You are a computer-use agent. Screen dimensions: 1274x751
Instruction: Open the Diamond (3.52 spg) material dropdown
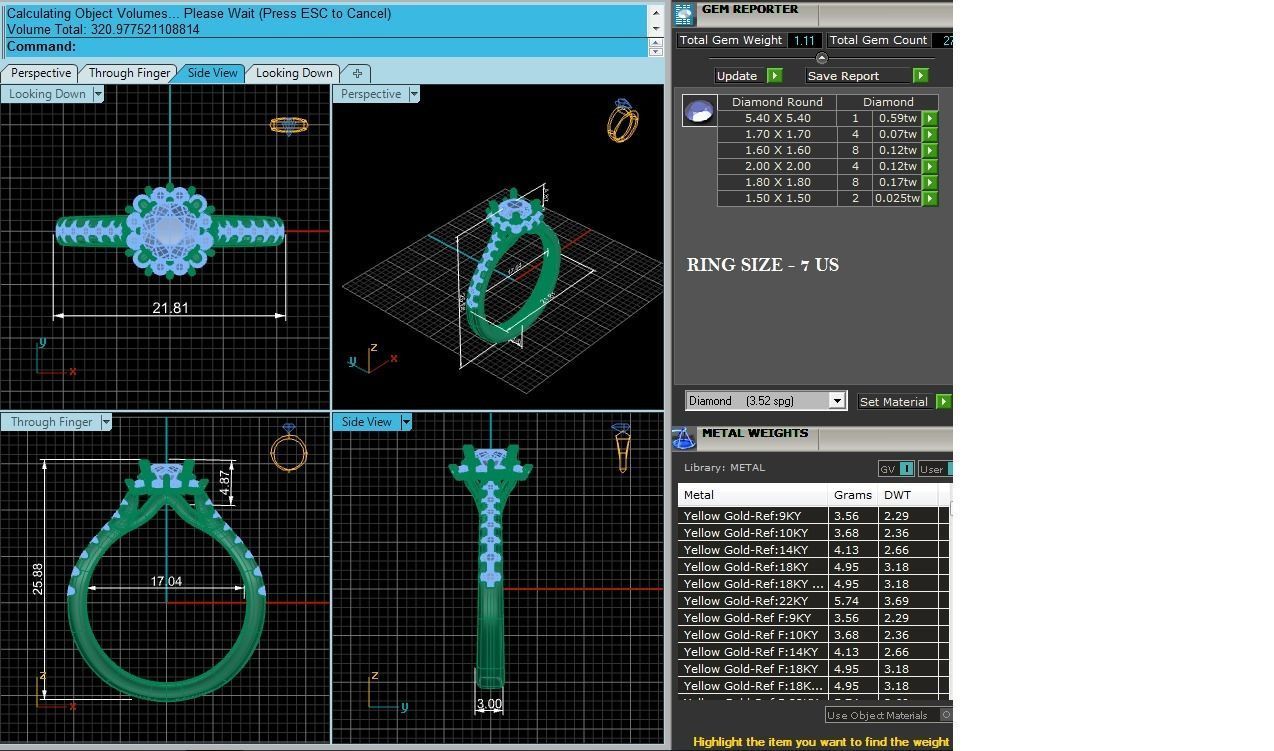[x=837, y=401]
